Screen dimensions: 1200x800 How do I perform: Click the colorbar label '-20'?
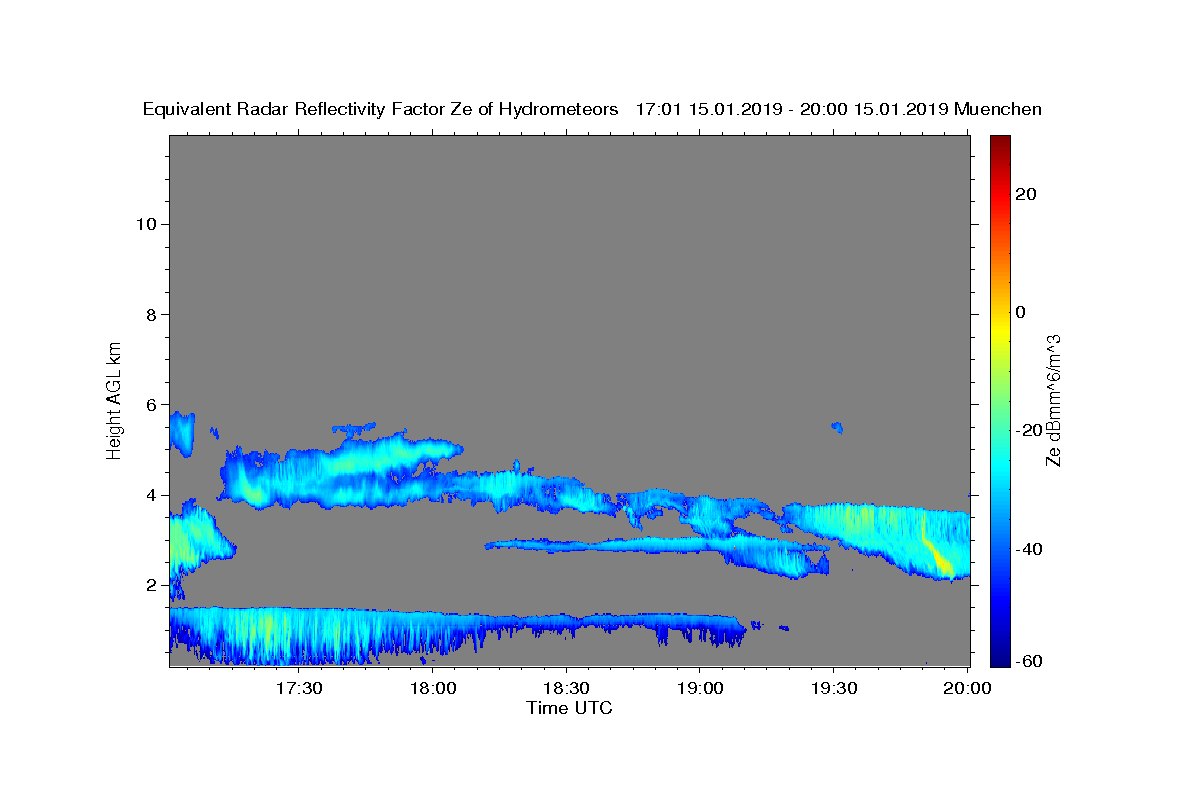[x=1028, y=430]
